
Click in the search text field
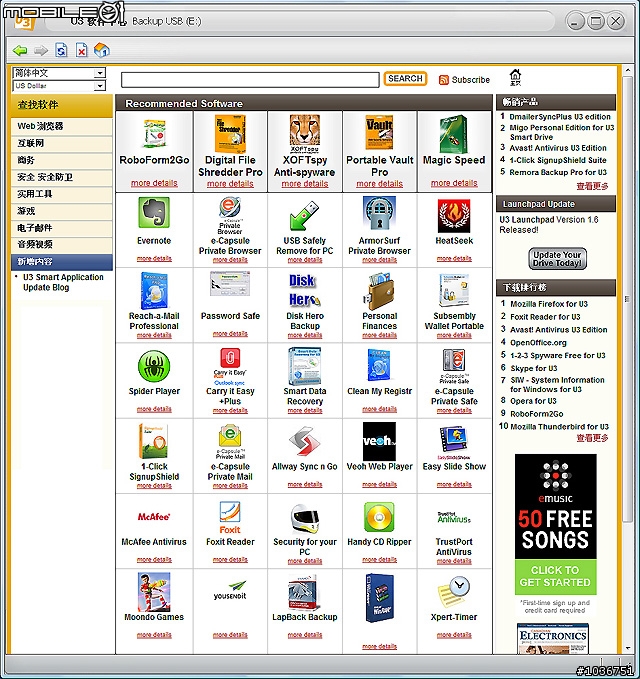[x=250, y=80]
